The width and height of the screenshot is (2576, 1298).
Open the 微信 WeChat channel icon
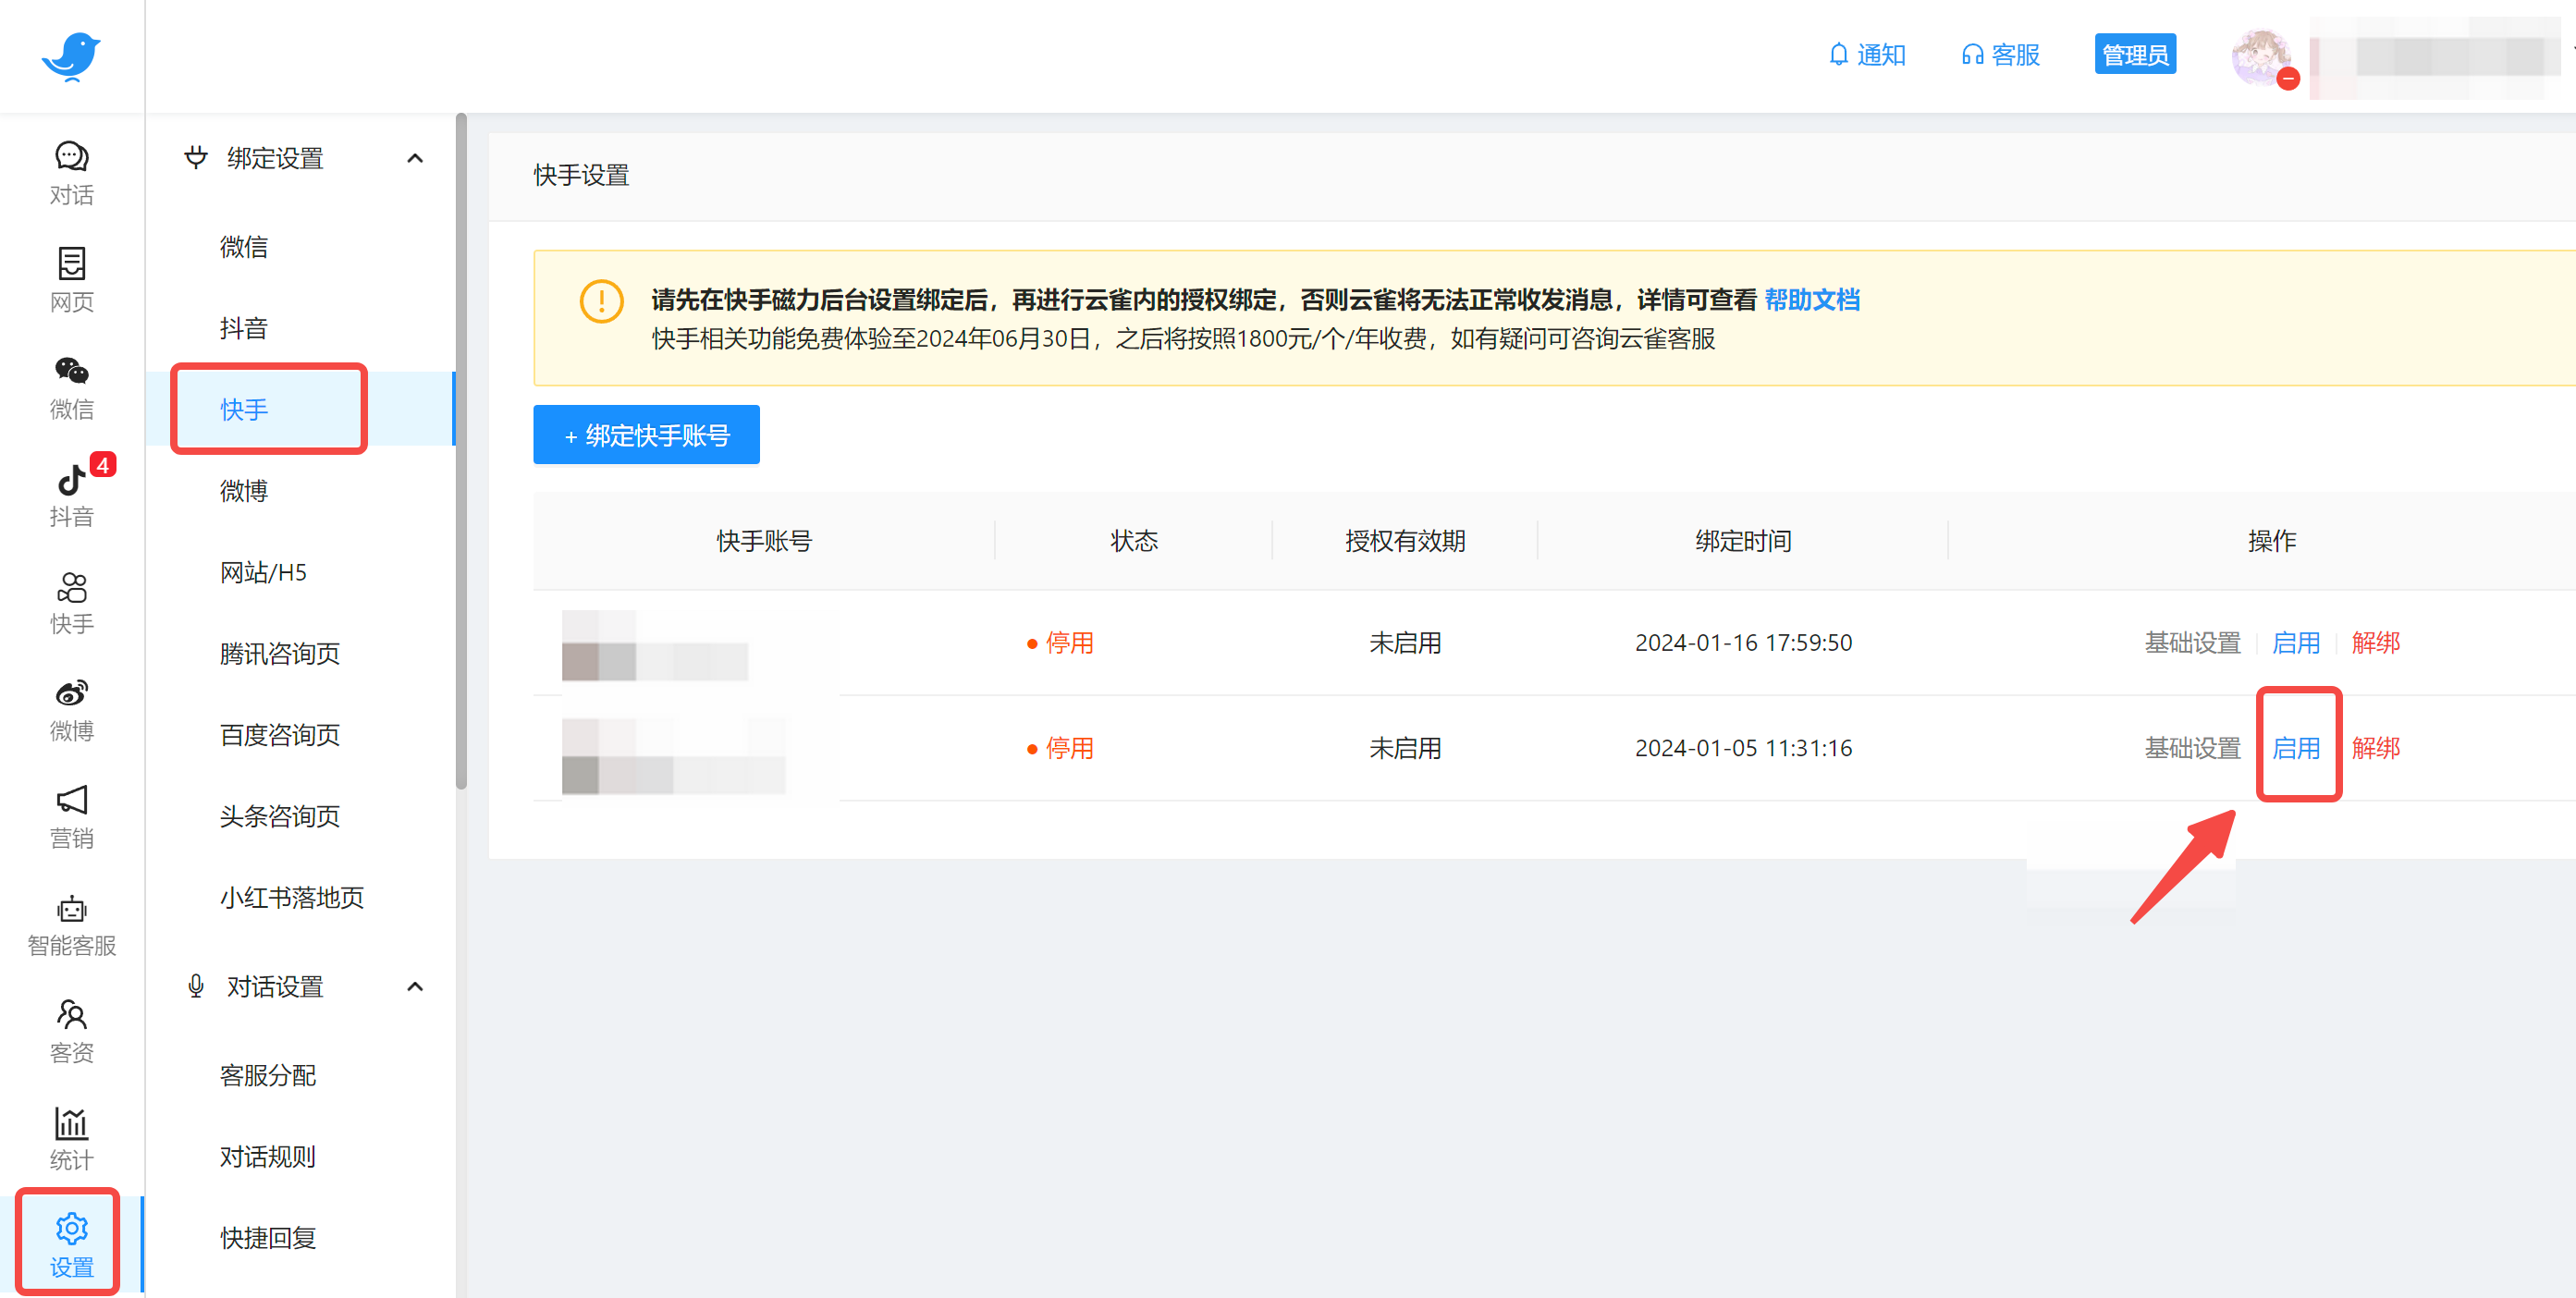[70, 387]
